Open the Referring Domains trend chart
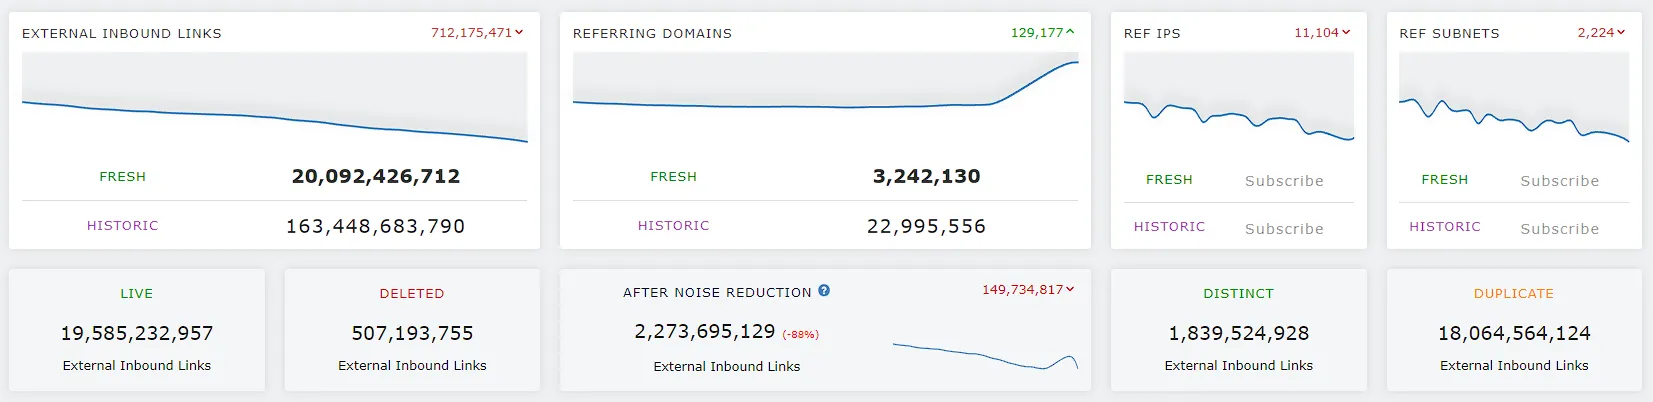 click(826, 100)
